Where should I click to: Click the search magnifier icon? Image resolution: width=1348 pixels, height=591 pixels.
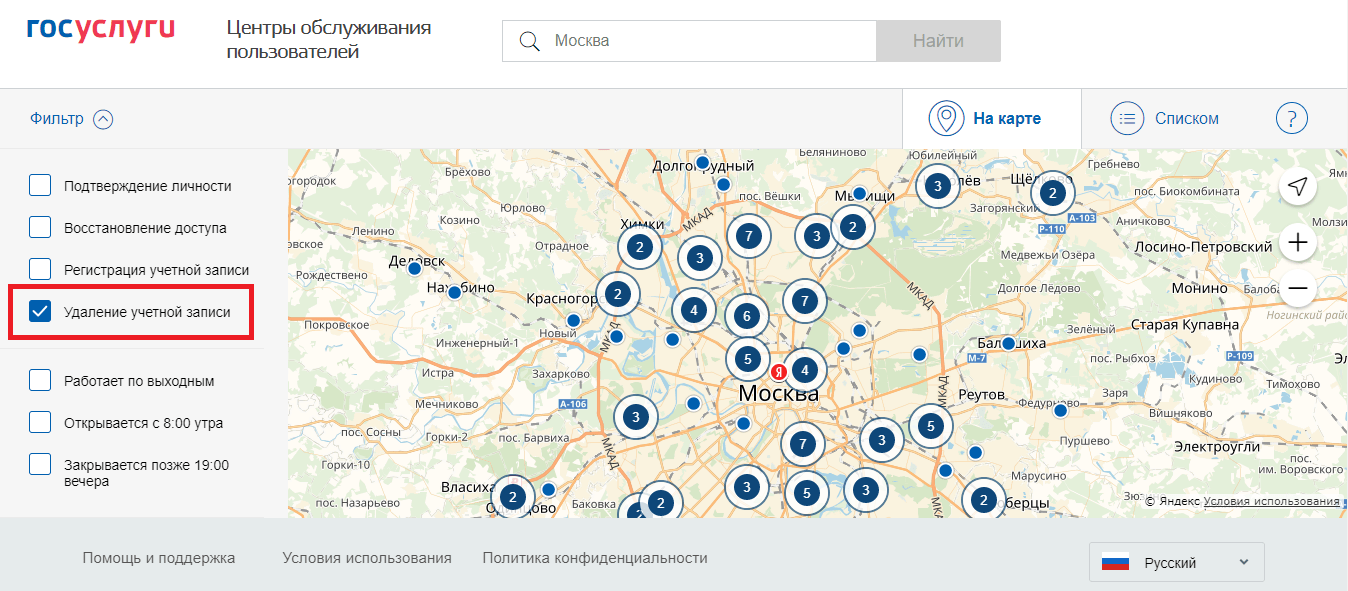point(529,41)
